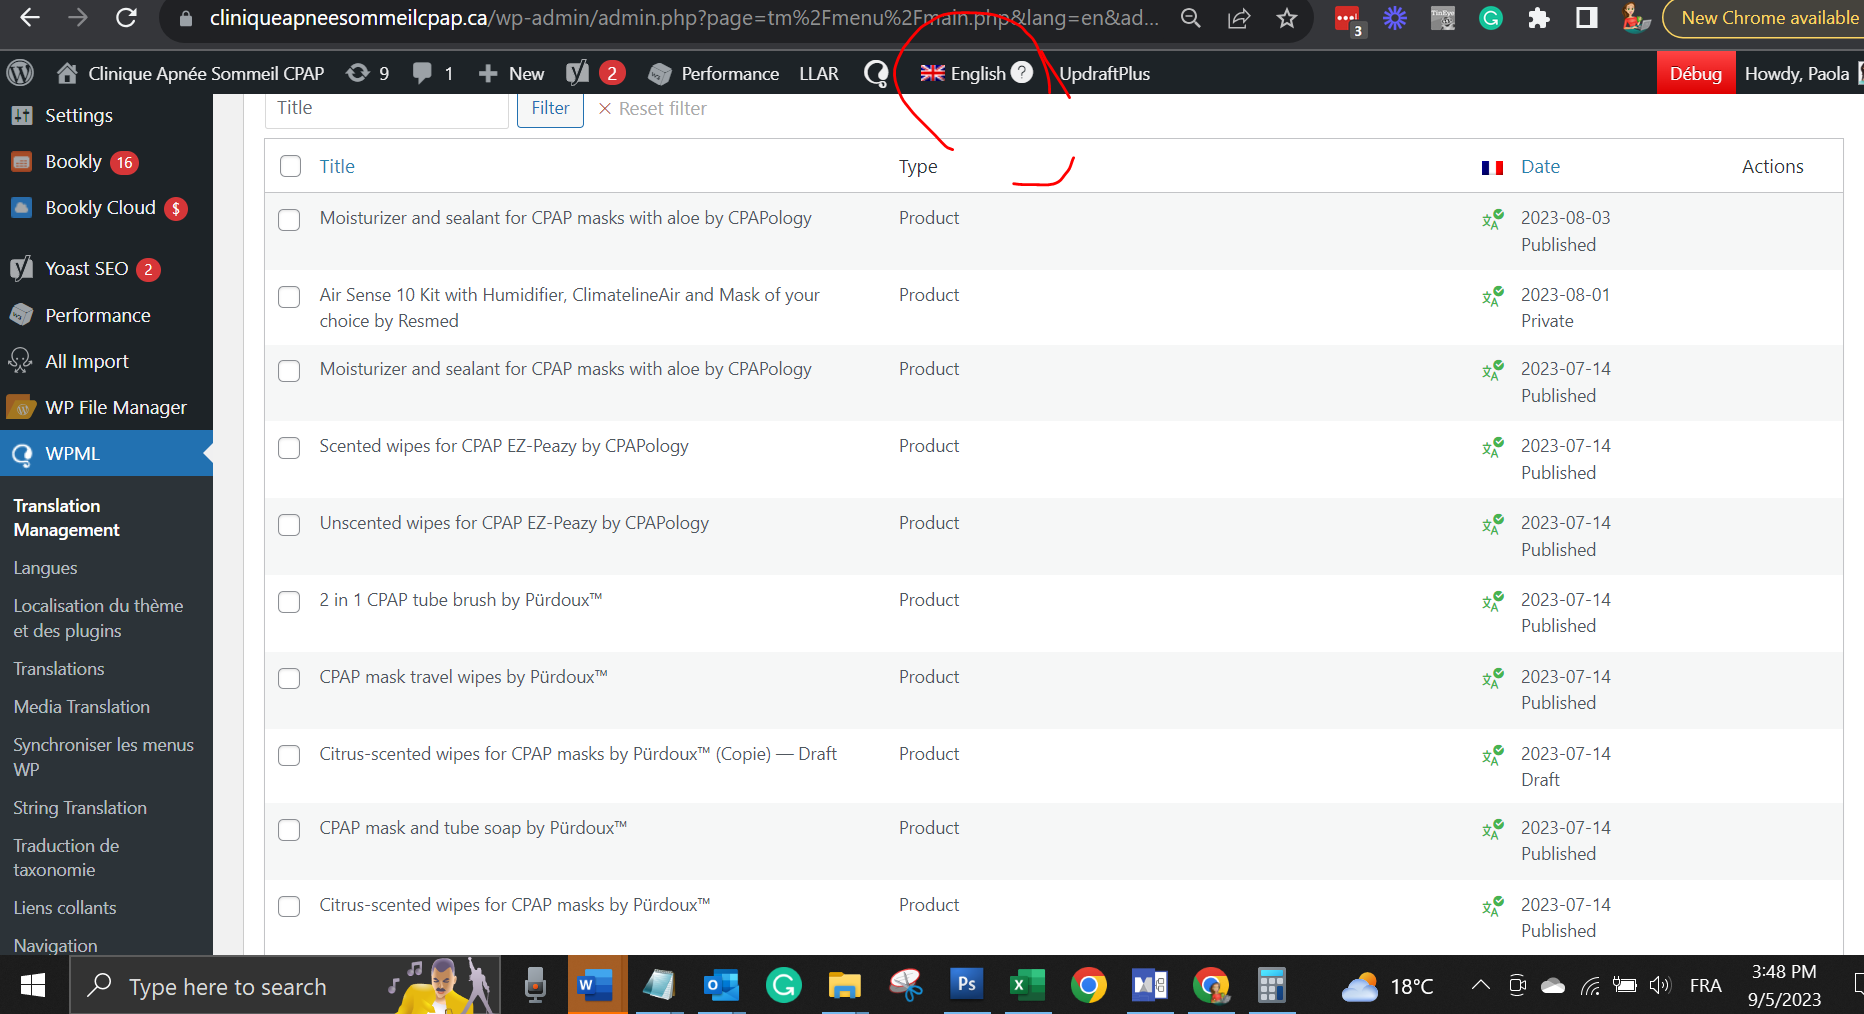
Task: Click the Title filter input field
Action: pyautogui.click(x=387, y=108)
